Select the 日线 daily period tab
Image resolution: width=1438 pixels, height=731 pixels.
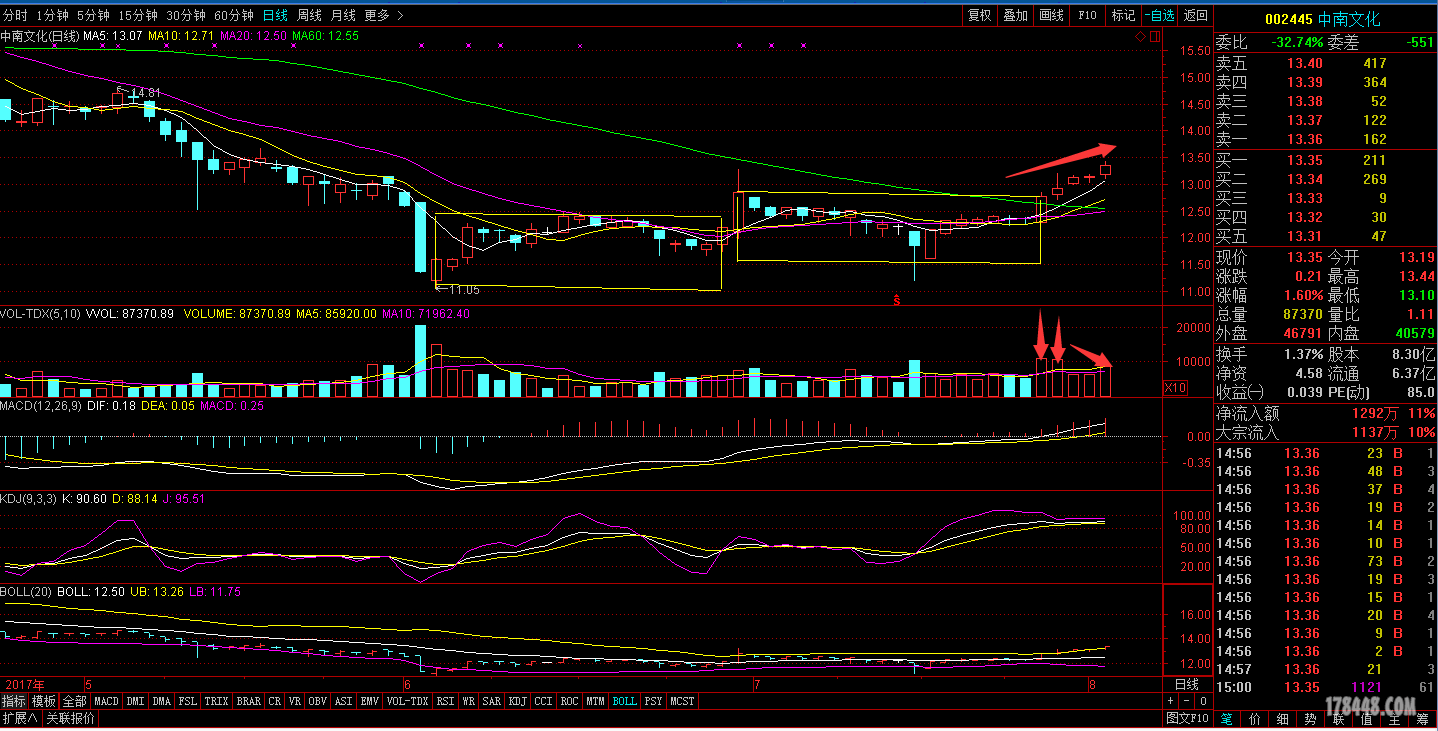click(275, 15)
